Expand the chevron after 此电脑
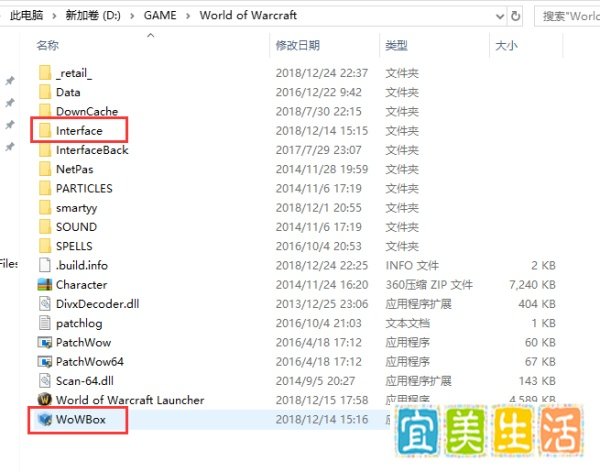600x472 pixels. [54, 16]
